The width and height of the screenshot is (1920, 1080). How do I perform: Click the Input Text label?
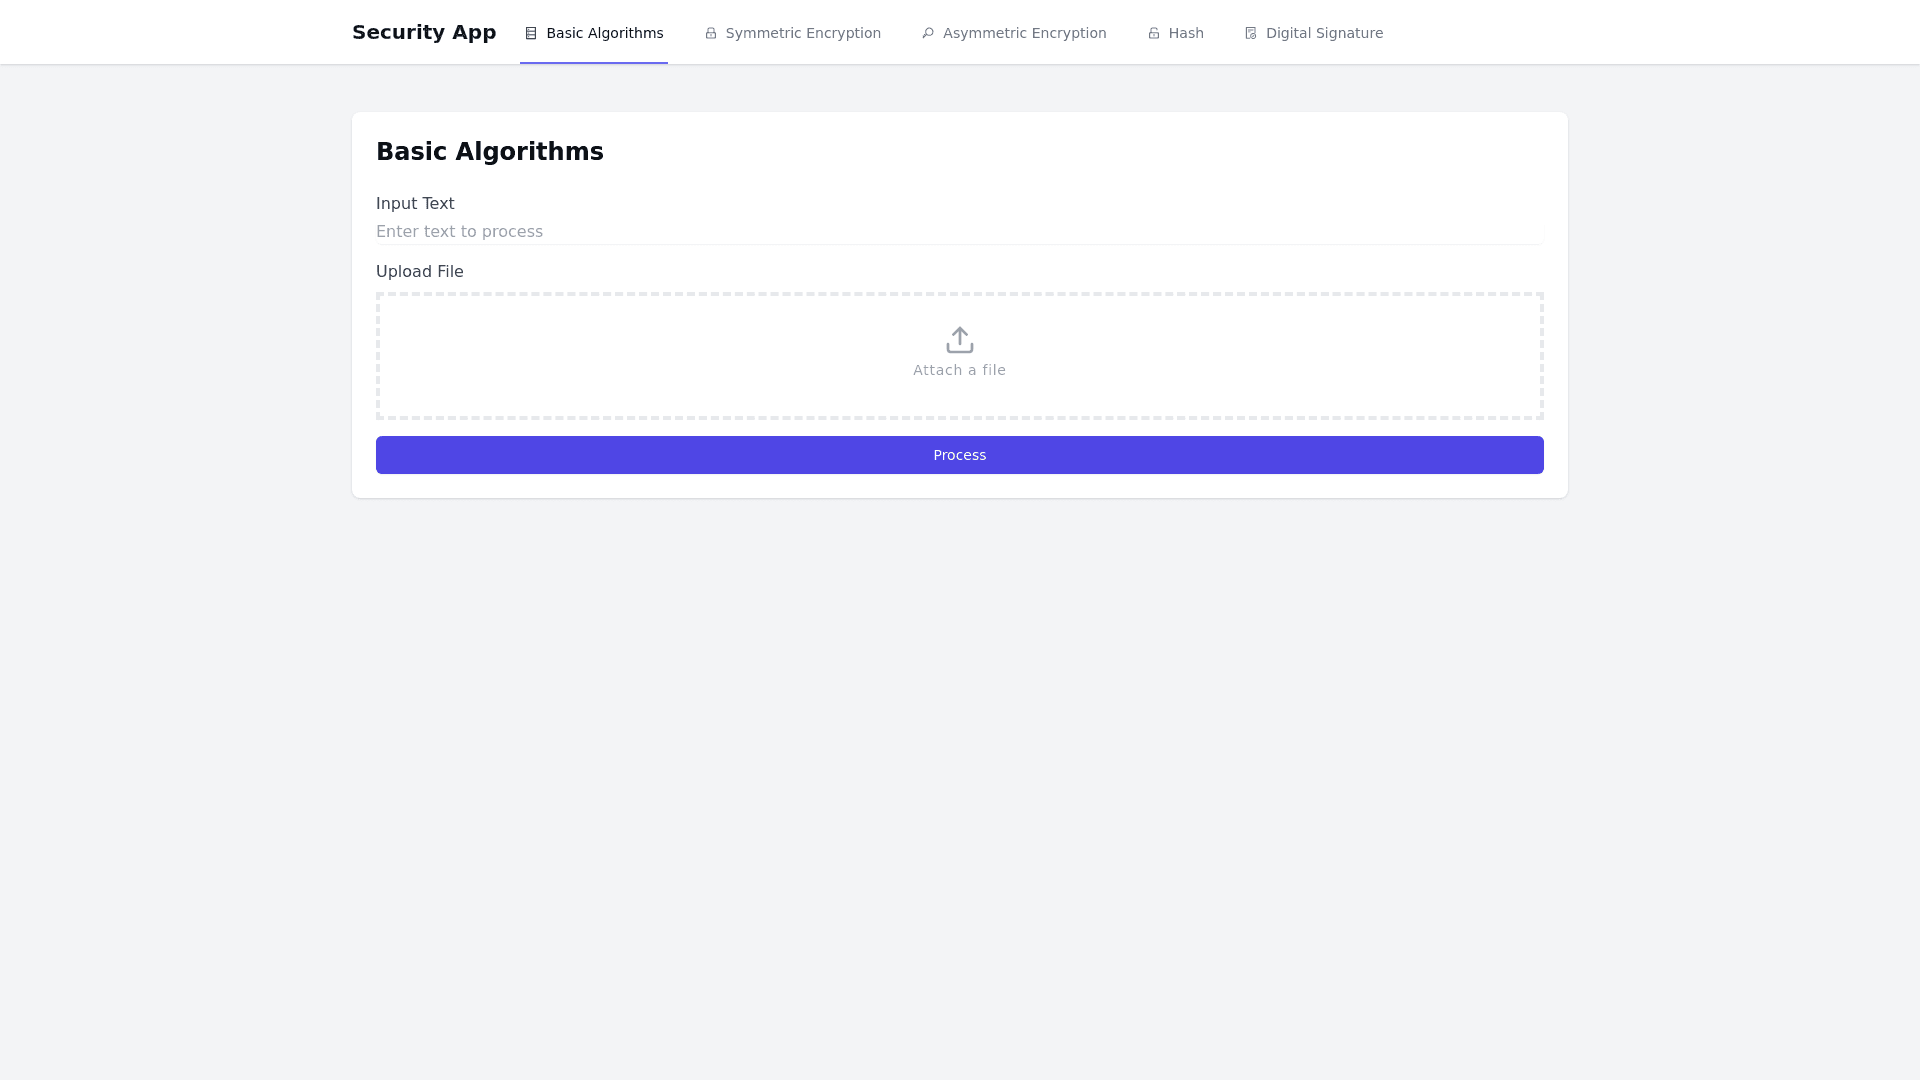(x=415, y=204)
